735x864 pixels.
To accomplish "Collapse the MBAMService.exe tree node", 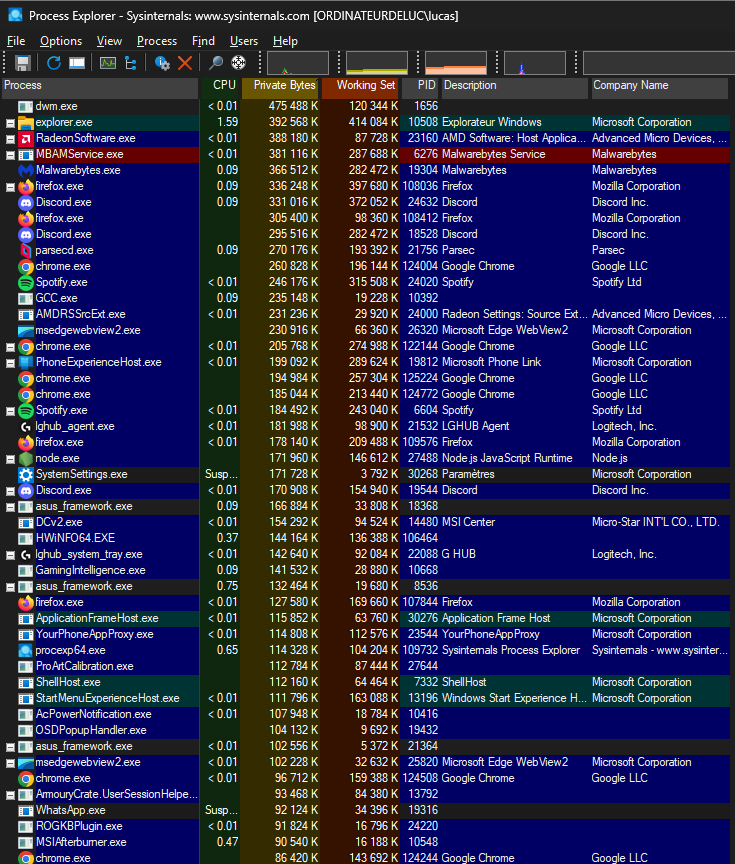I will point(10,155).
